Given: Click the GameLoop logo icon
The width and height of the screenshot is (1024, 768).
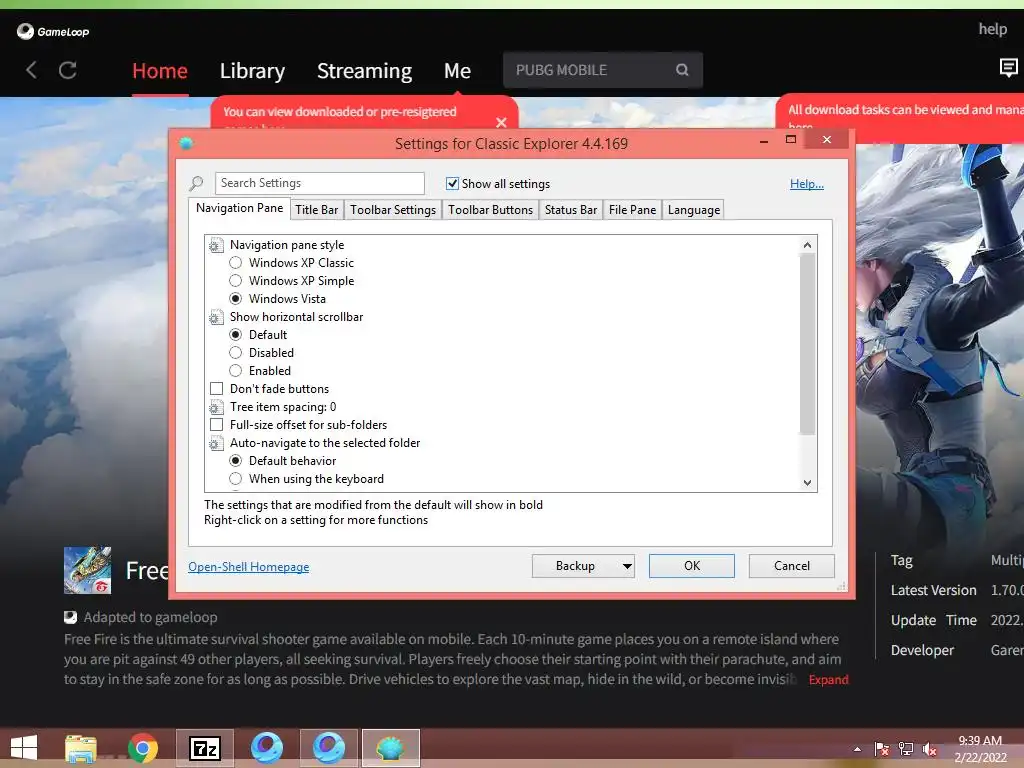Looking at the screenshot, I should pyautogui.click(x=25, y=31).
